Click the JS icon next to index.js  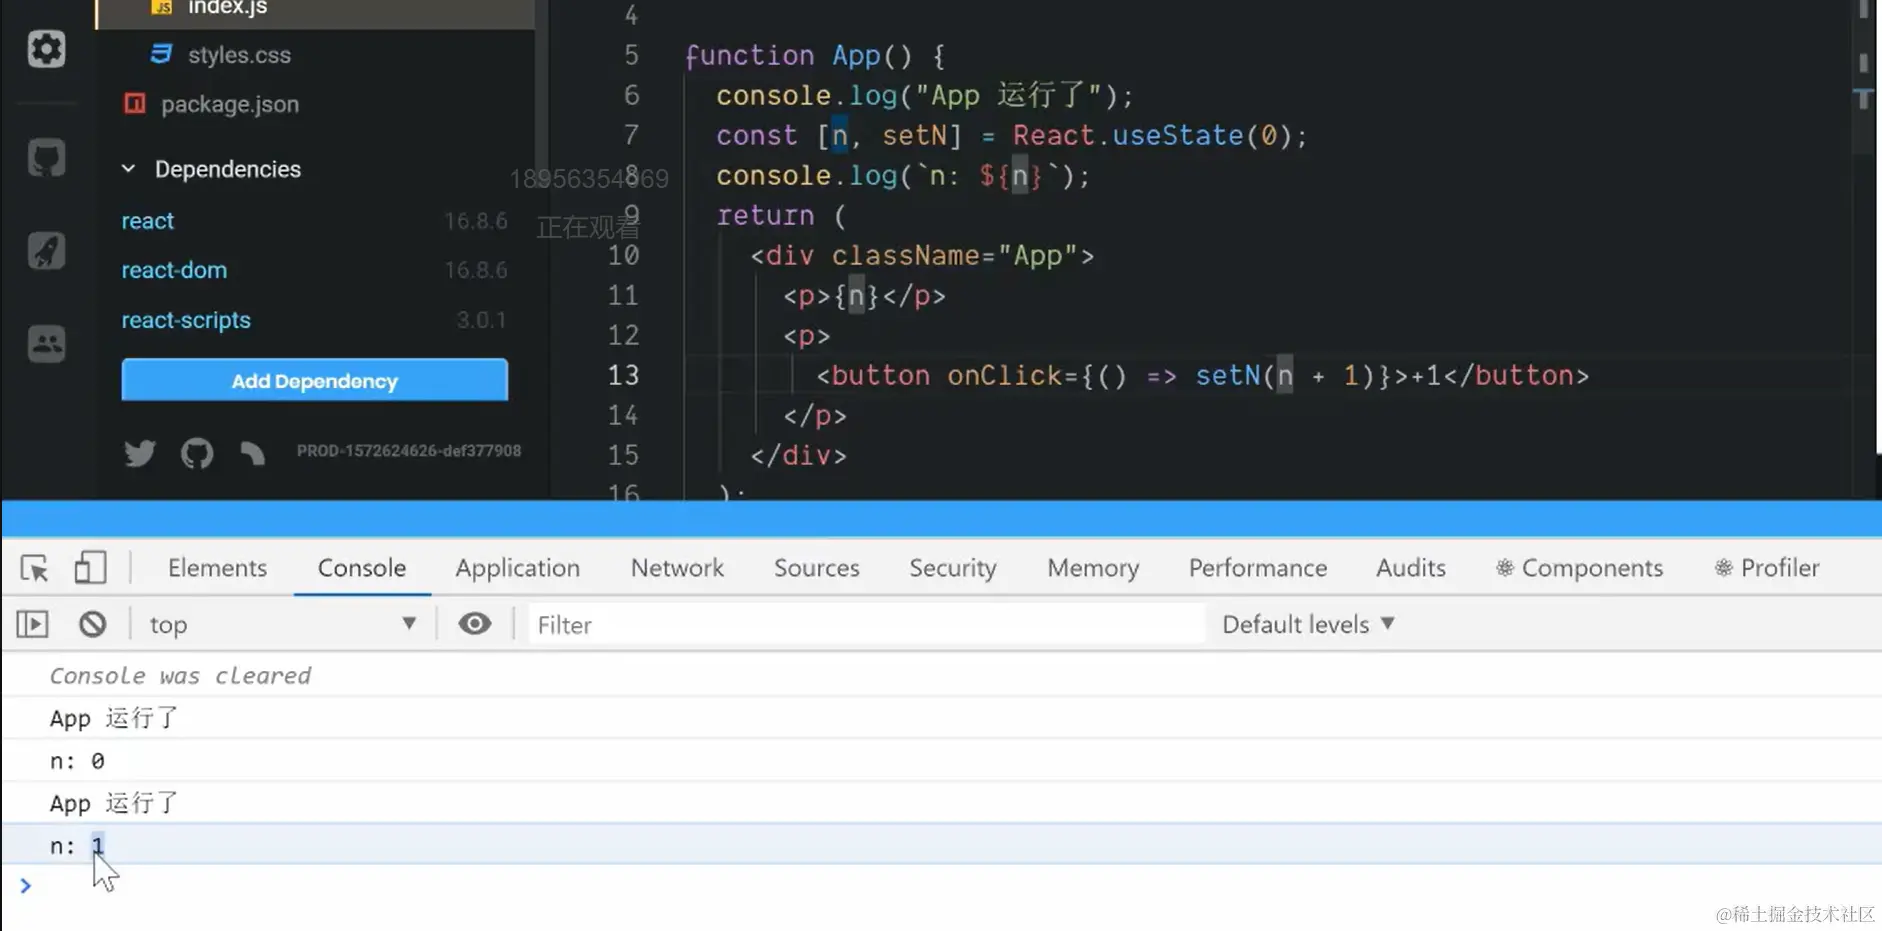click(x=161, y=8)
